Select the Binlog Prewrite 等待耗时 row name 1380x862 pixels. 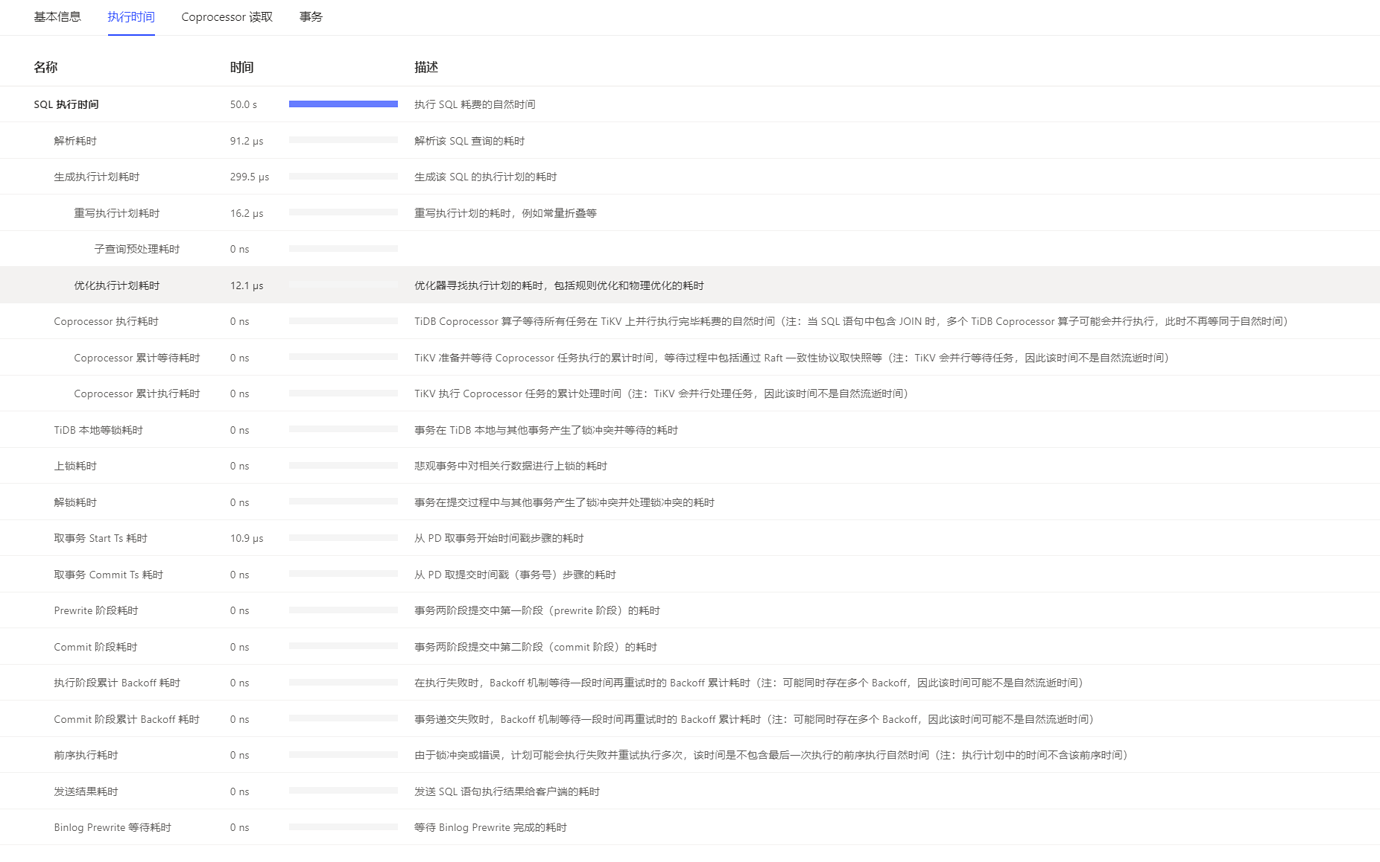[x=112, y=827]
